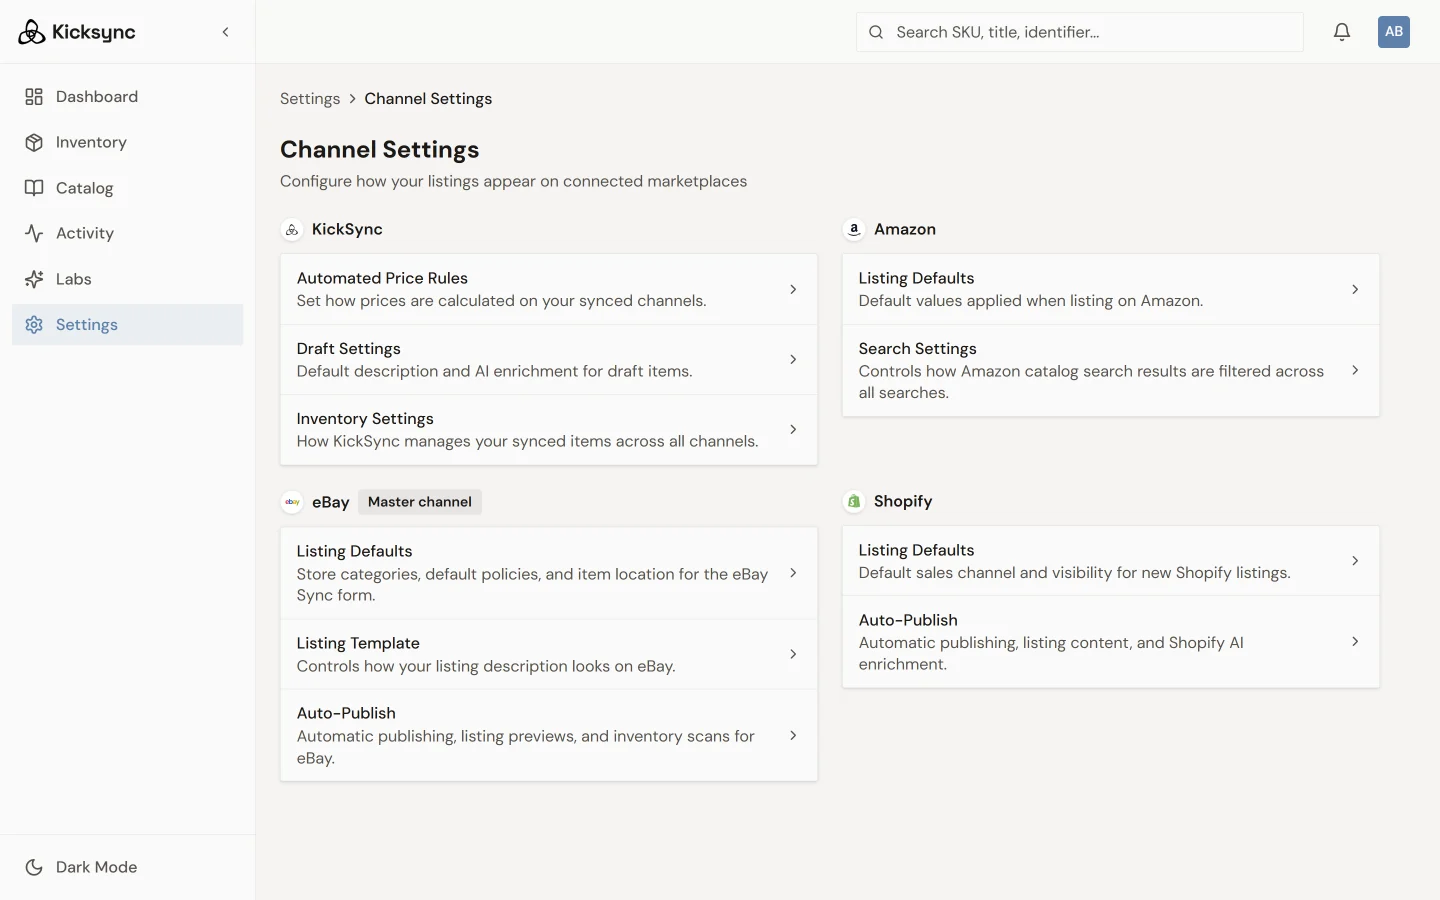Open Labs in the sidebar

pyautogui.click(x=127, y=279)
